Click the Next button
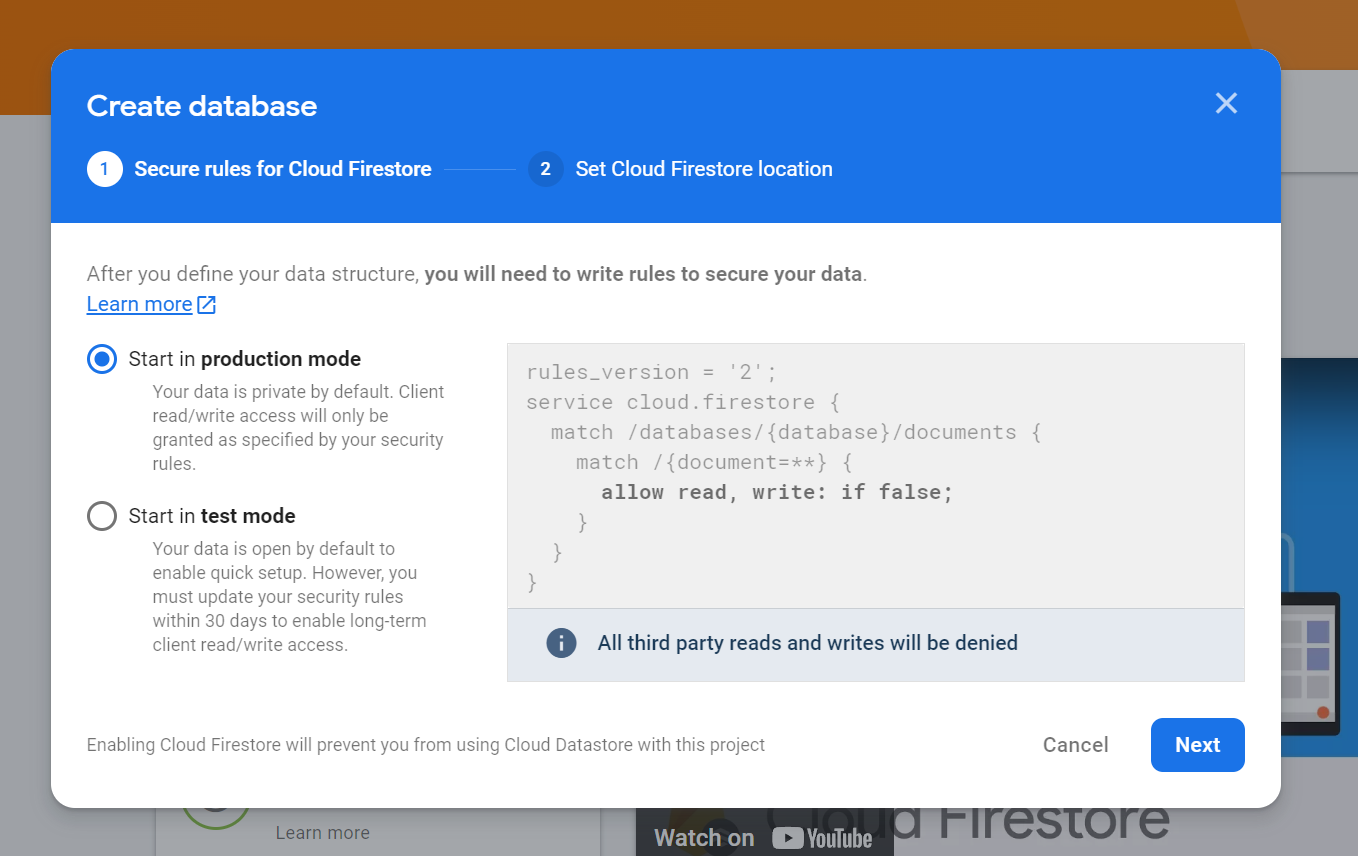The width and height of the screenshot is (1358, 856). coord(1197,745)
